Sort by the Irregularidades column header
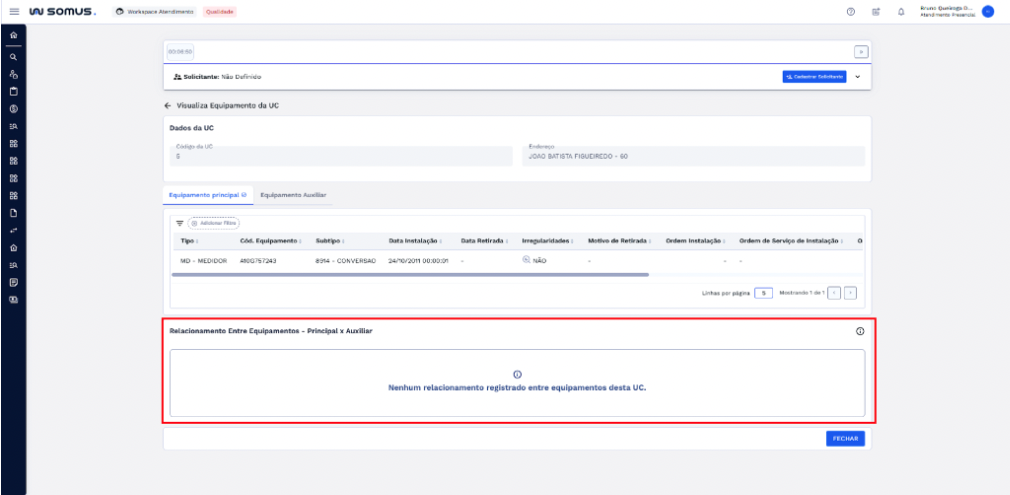 pyautogui.click(x=548, y=241)
